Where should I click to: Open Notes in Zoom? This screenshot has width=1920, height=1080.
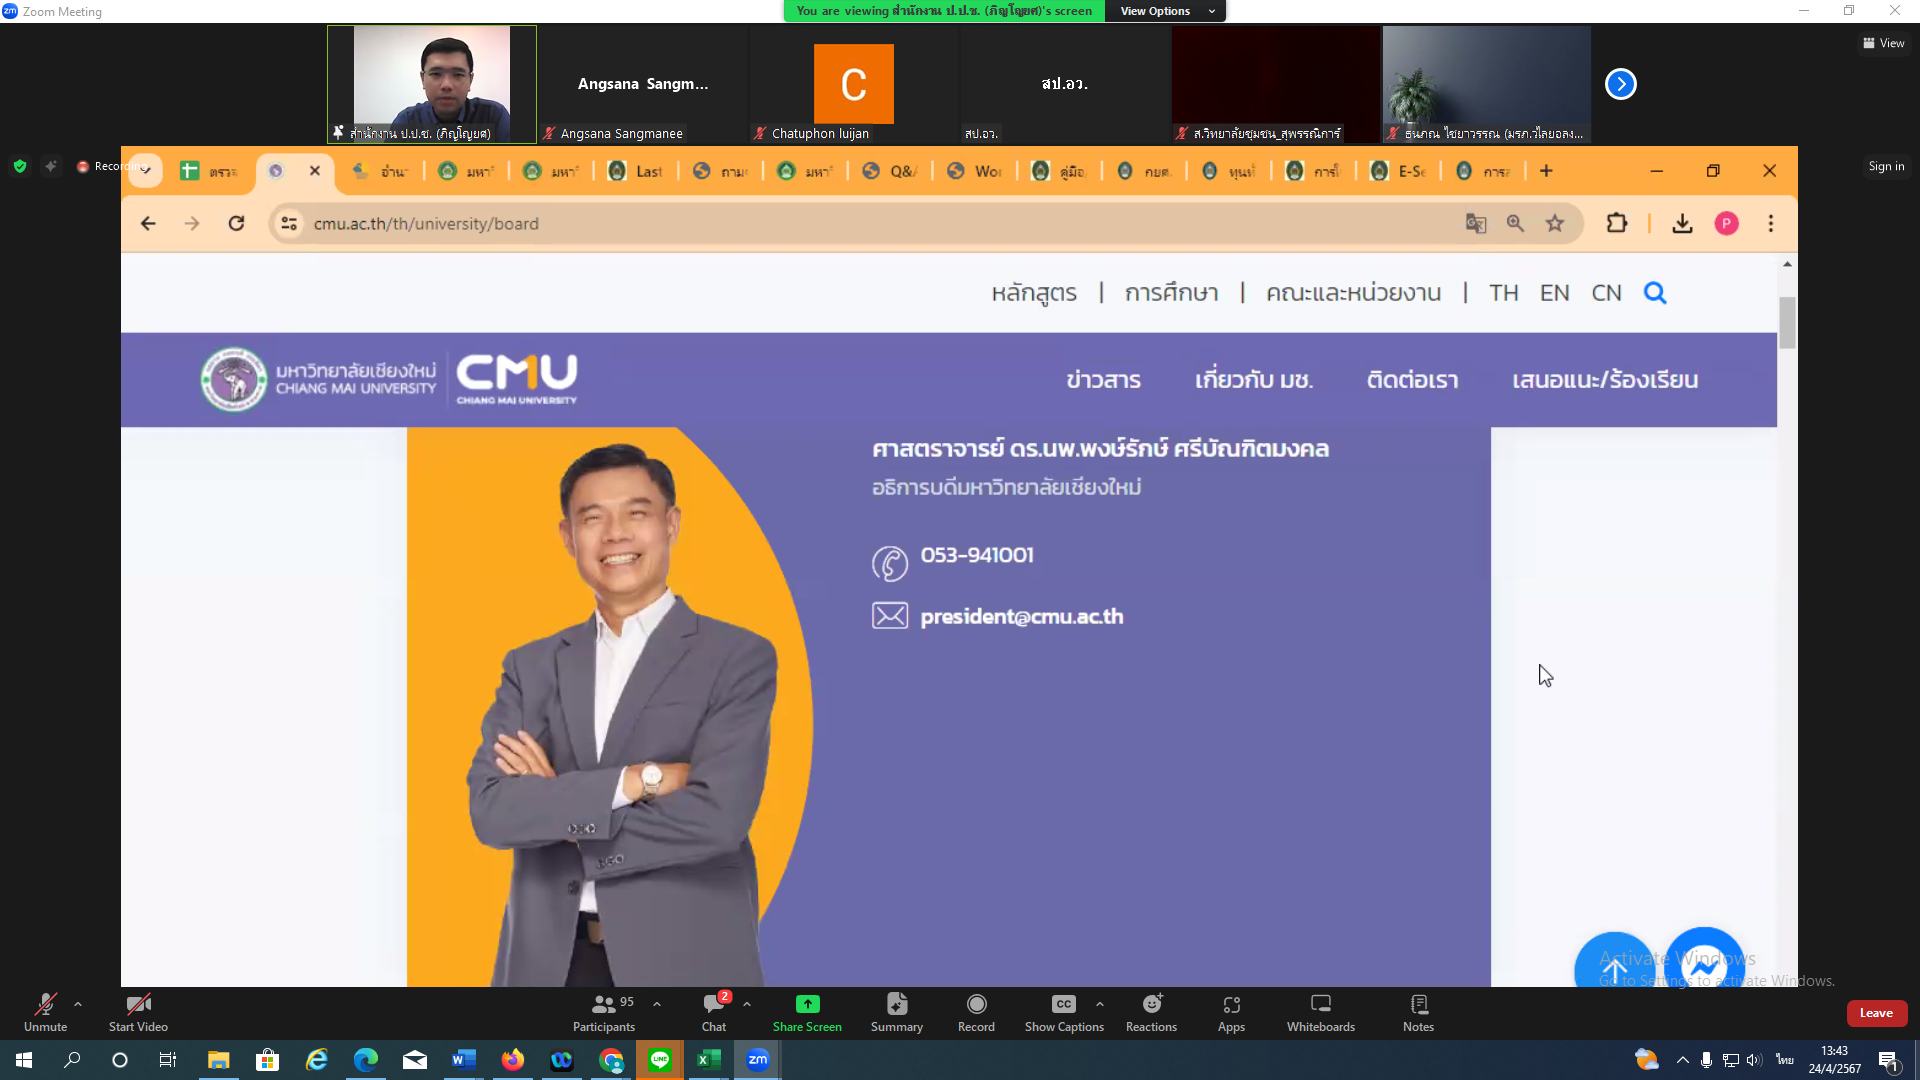(x=1418, y=1012)
